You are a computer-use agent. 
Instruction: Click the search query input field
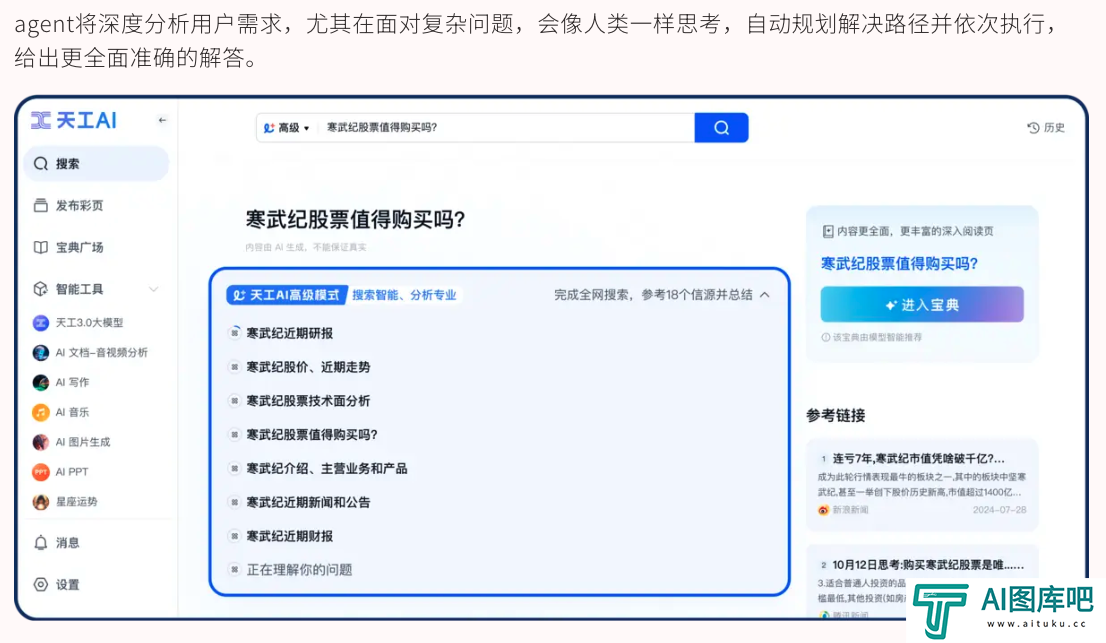[506, 128]
